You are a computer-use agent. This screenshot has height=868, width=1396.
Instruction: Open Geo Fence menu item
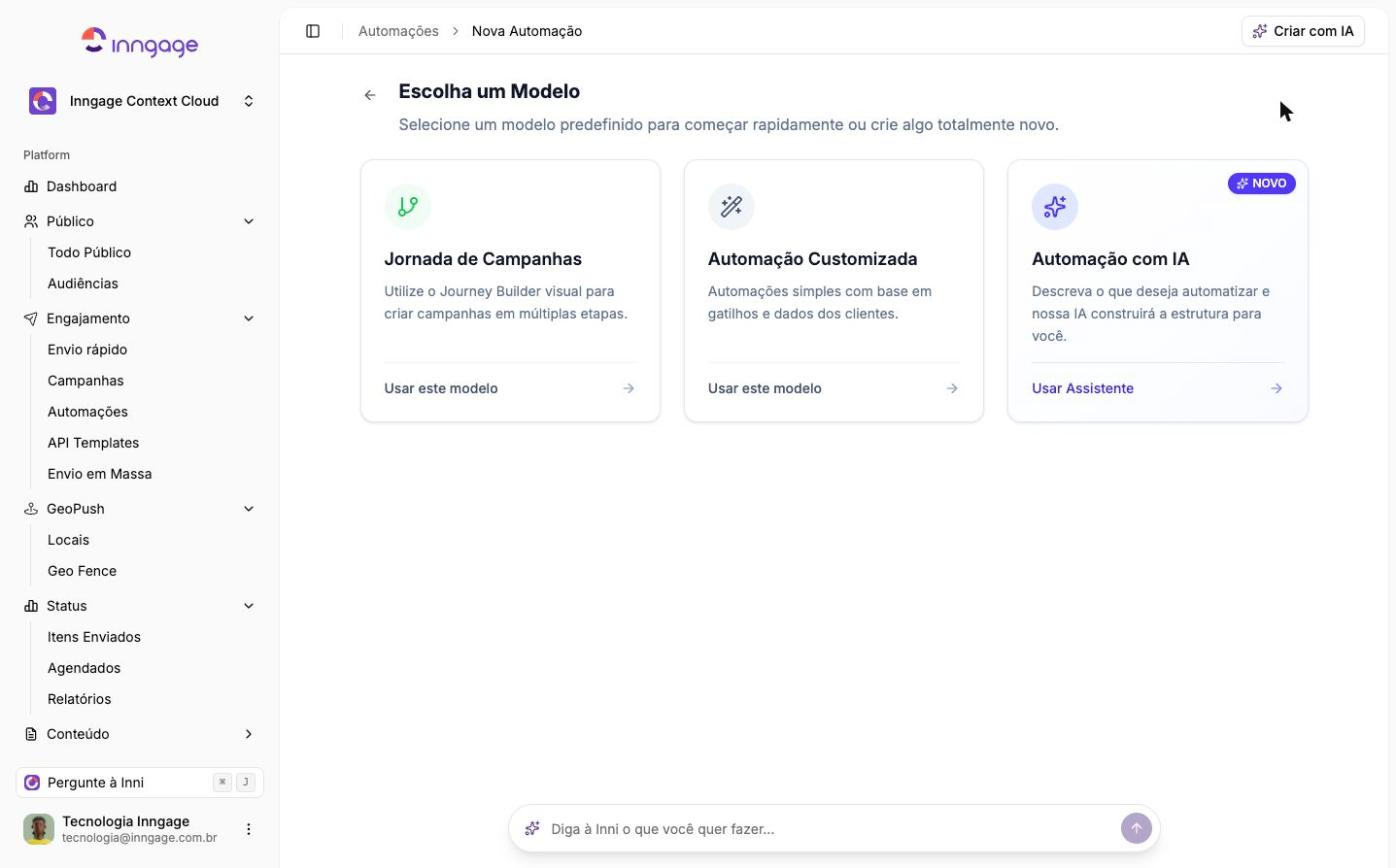pos(82,570)
